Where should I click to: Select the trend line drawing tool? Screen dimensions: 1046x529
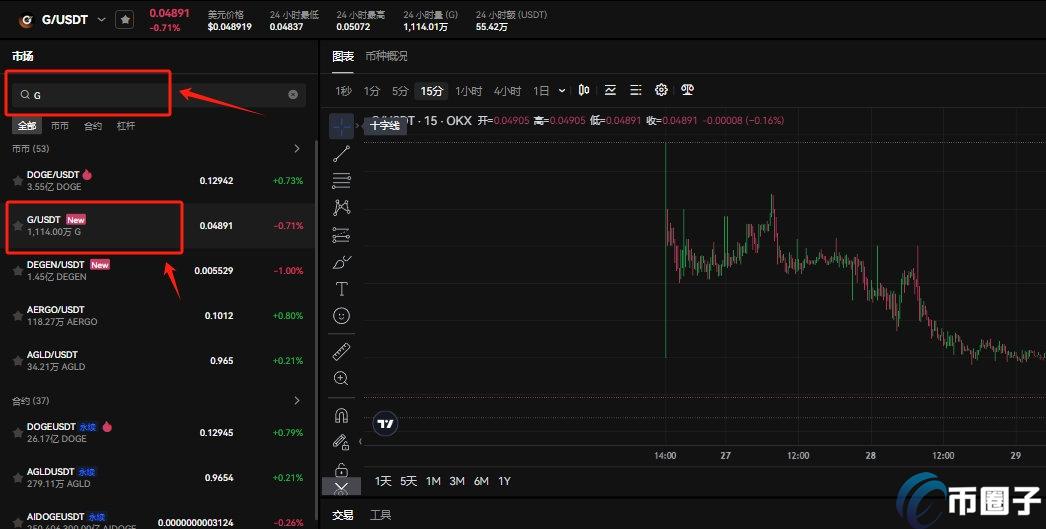point(342,154)
